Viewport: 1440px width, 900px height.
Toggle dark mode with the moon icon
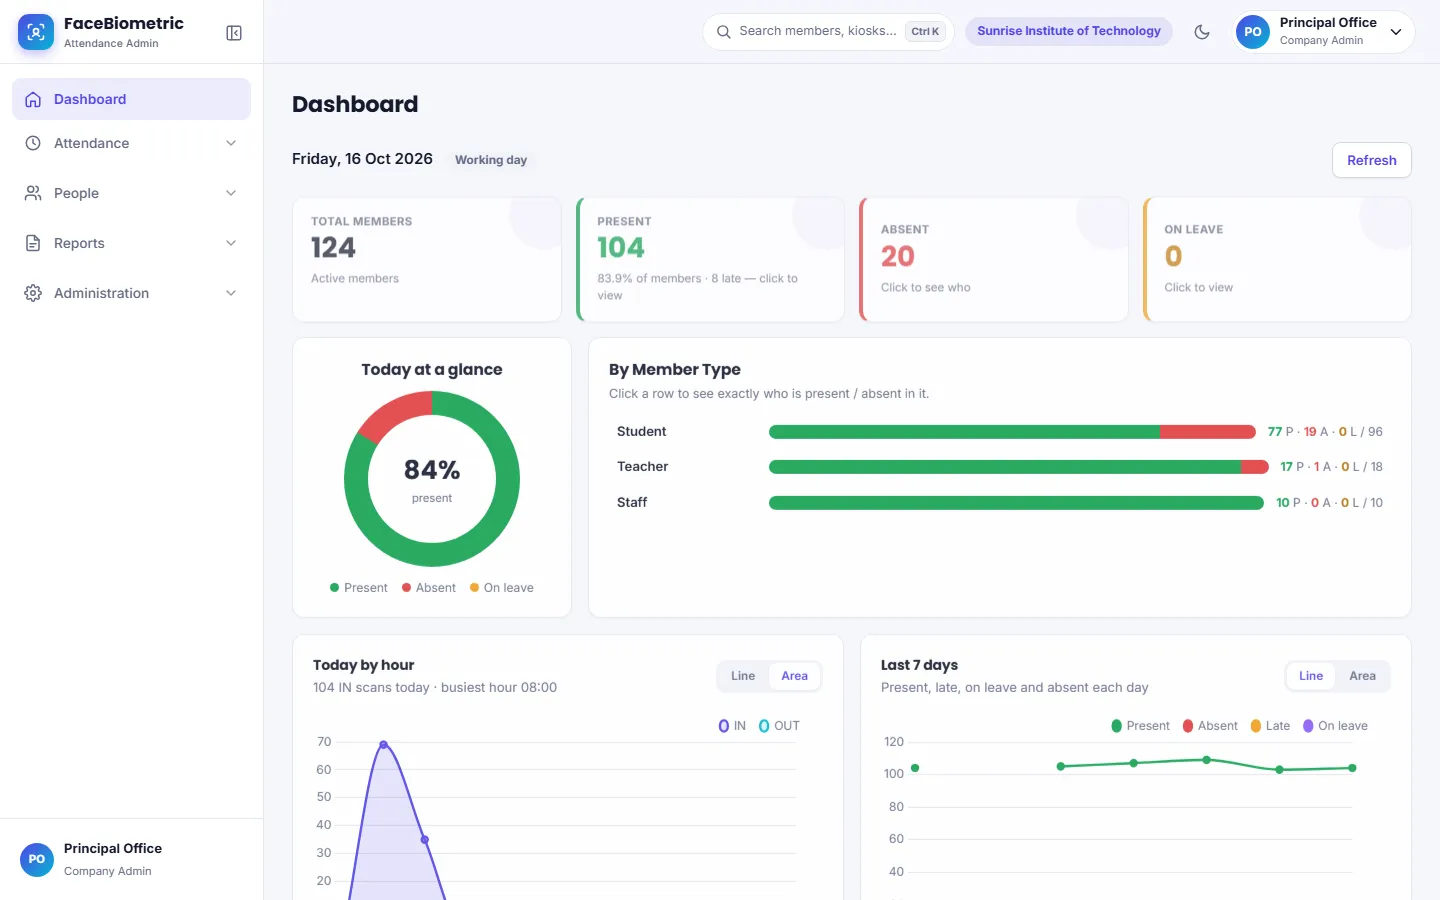point(1202,32)
